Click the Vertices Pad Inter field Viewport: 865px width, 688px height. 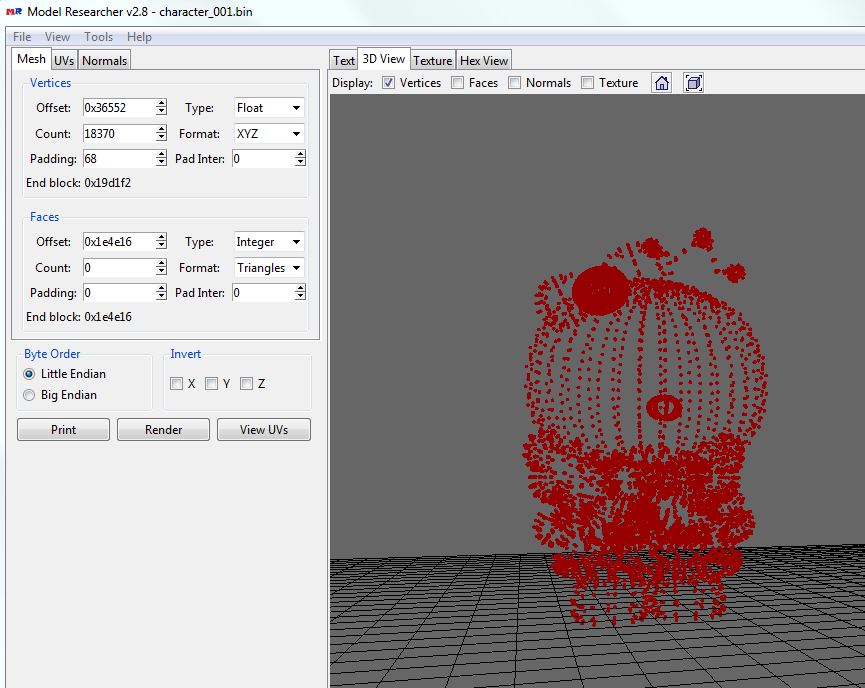click(x=264, y=159)
